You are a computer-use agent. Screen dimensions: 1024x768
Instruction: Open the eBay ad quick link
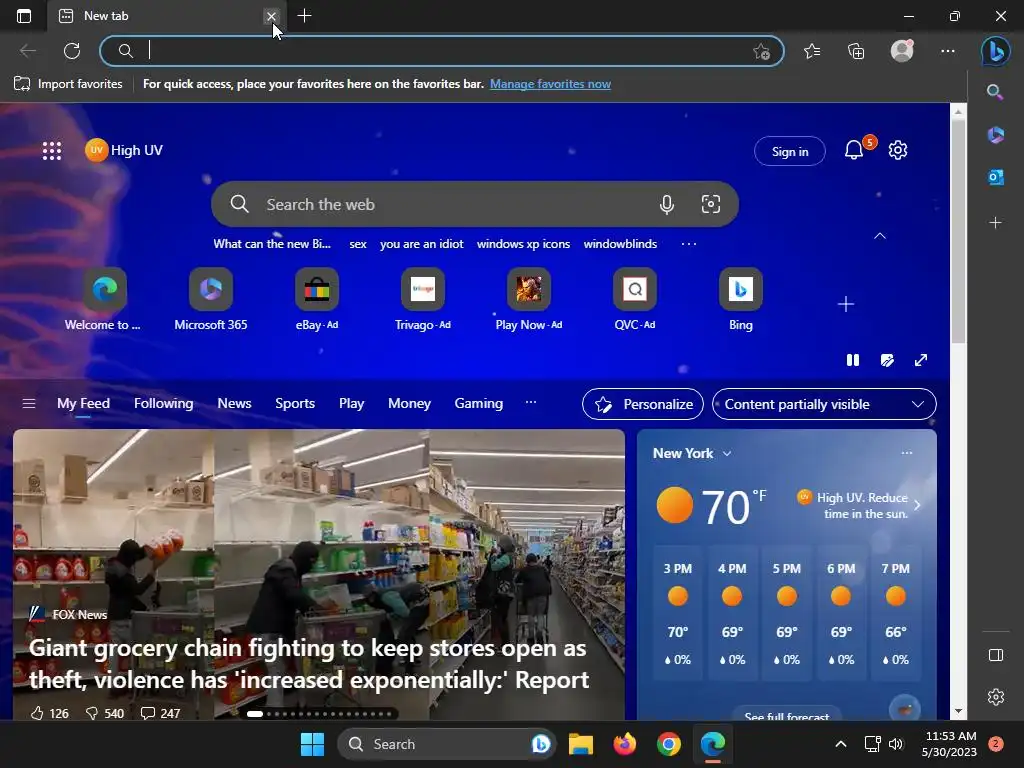[317, 300]
